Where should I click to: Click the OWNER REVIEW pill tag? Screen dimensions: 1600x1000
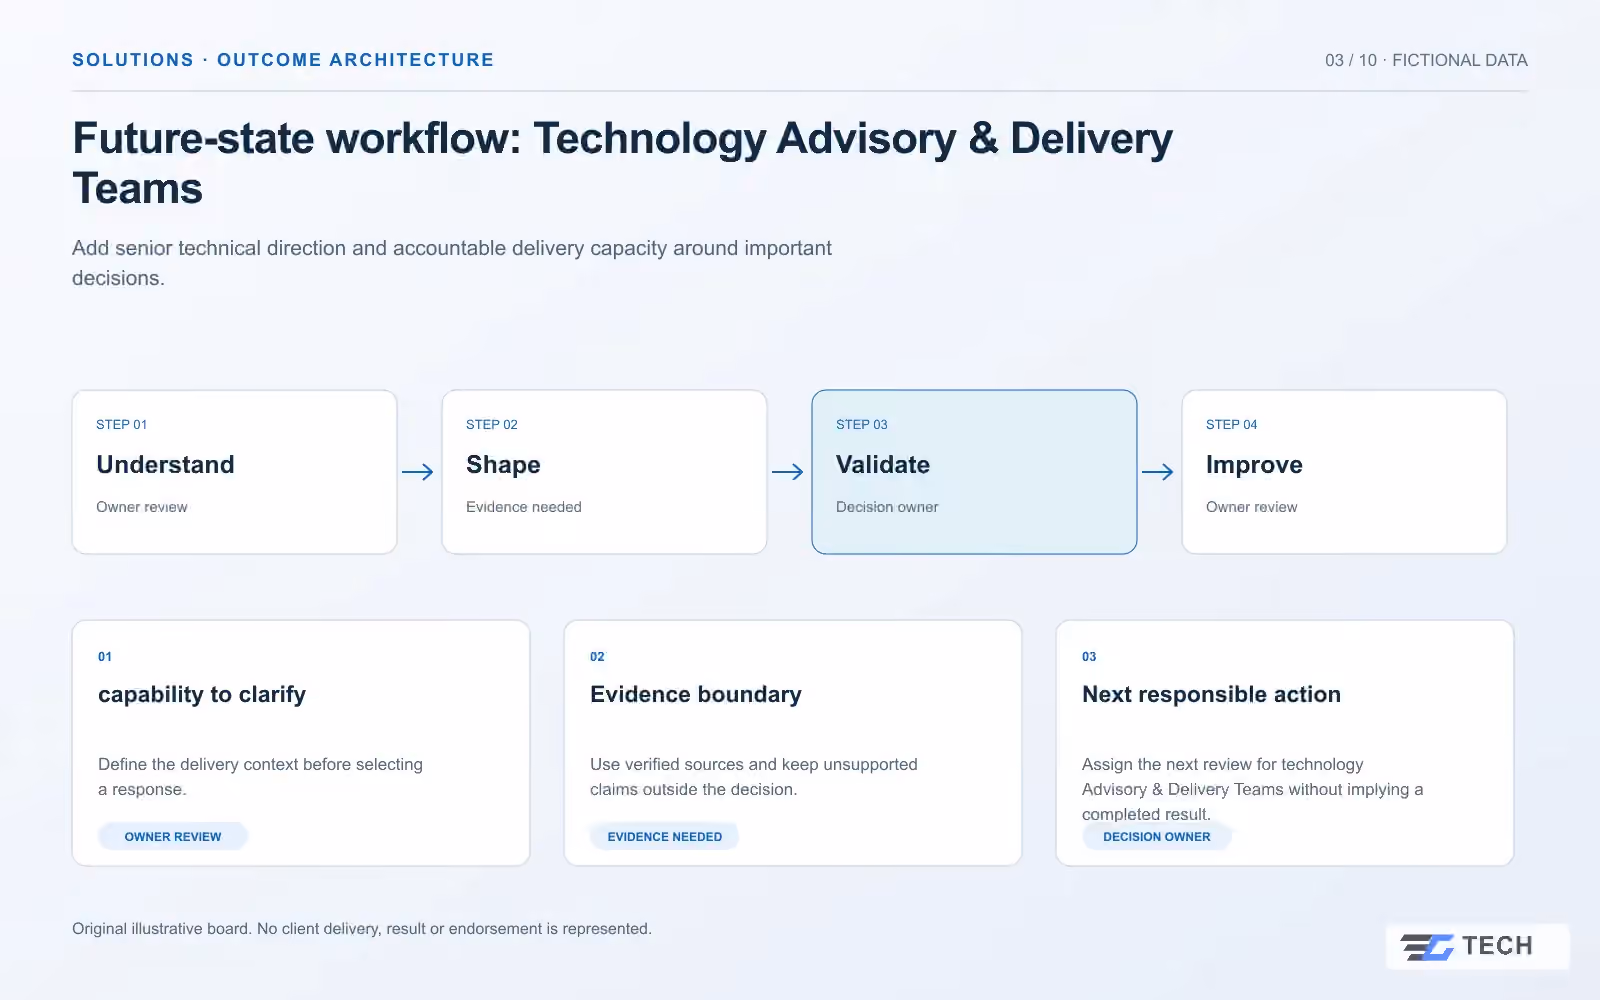click(173, 836)
